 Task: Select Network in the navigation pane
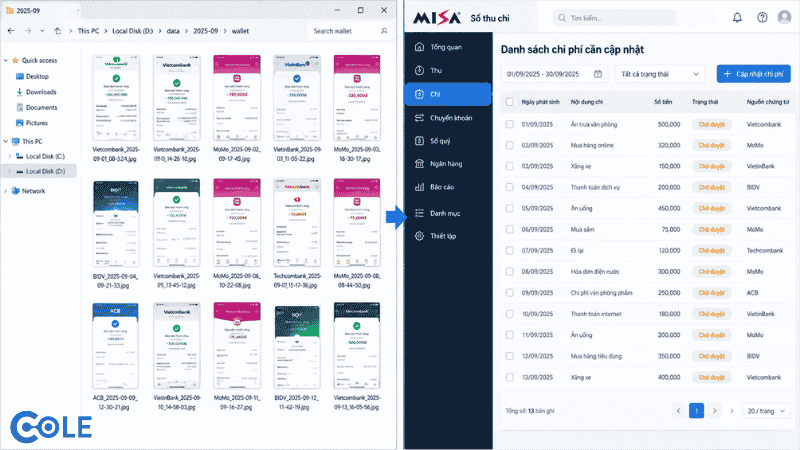click(x=29, y=191)
